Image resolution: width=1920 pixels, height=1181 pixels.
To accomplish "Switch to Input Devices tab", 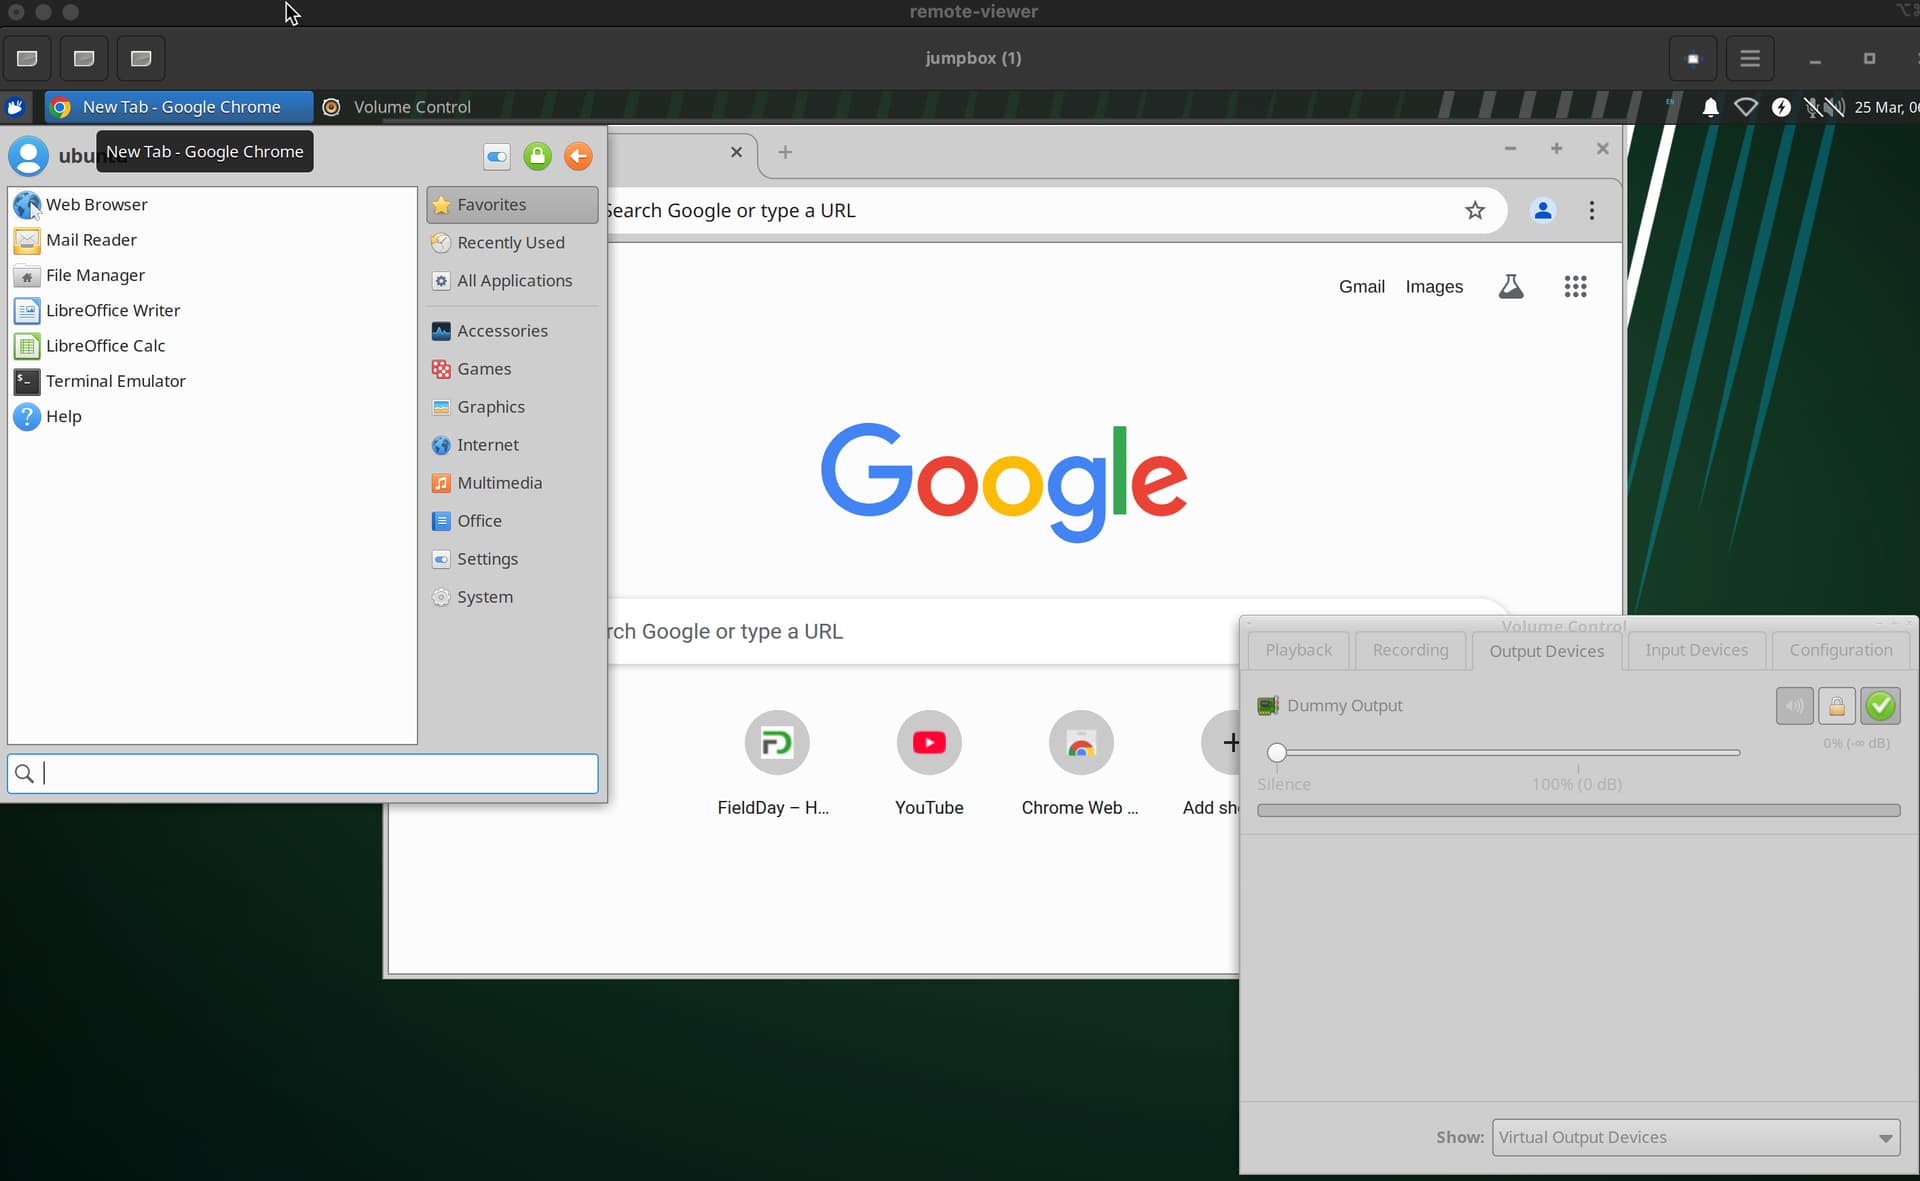I will tap(1696, 650).
